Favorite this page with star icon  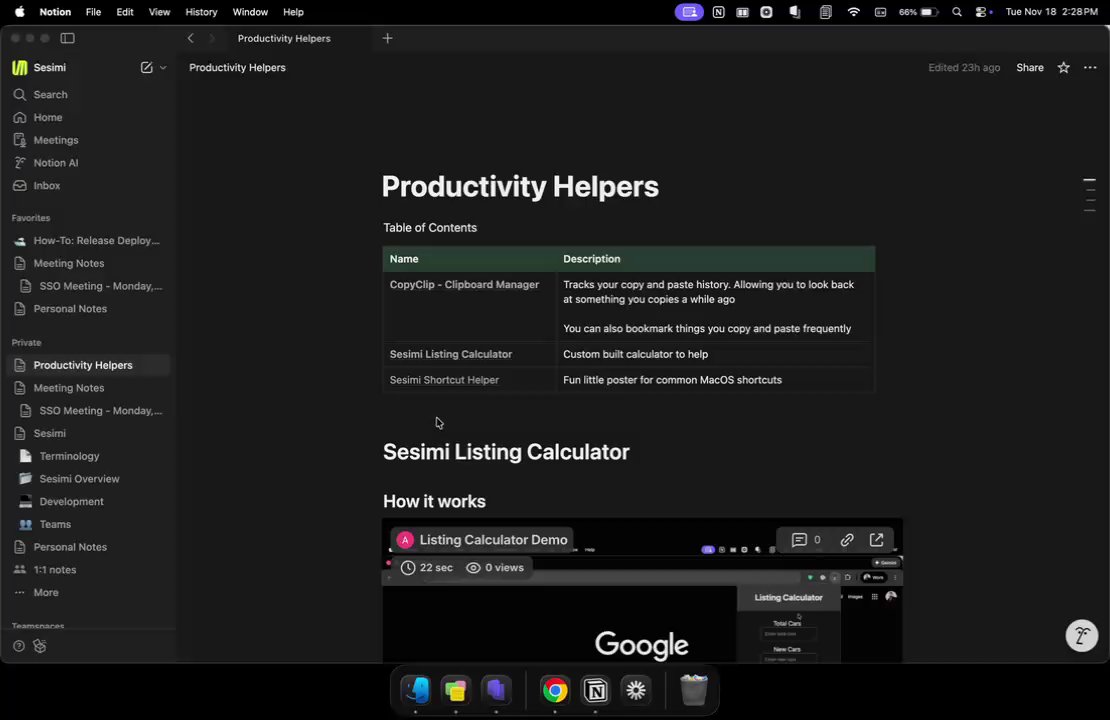tap(1063, 67)
